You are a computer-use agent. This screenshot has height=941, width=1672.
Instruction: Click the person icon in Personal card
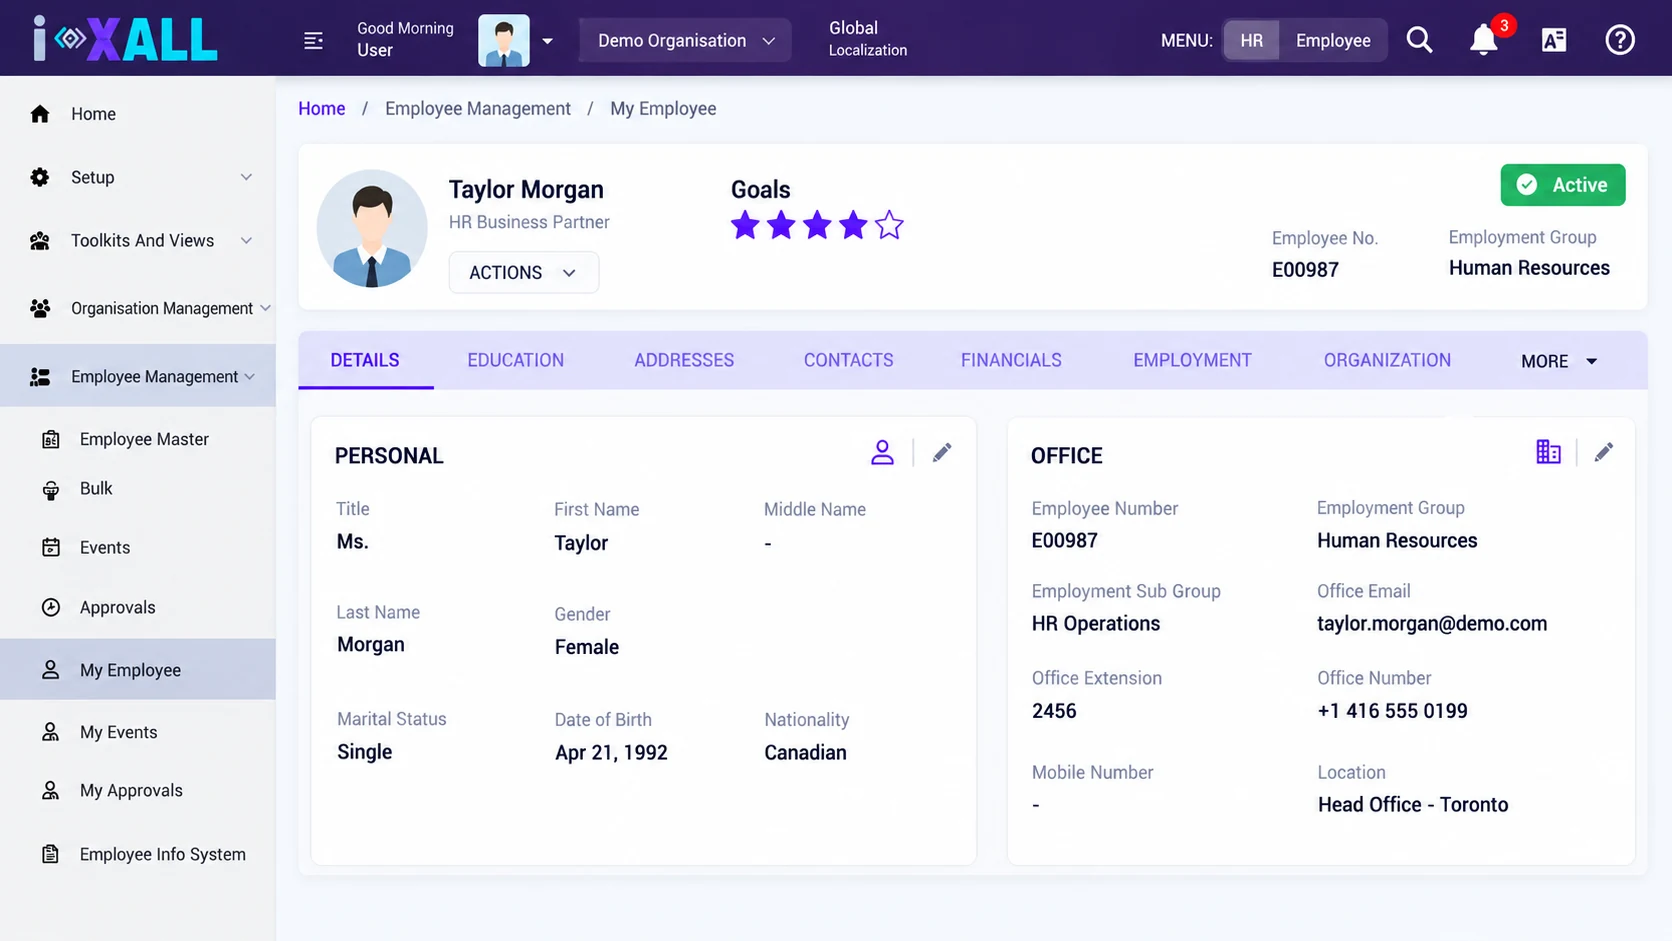[882, 453]
